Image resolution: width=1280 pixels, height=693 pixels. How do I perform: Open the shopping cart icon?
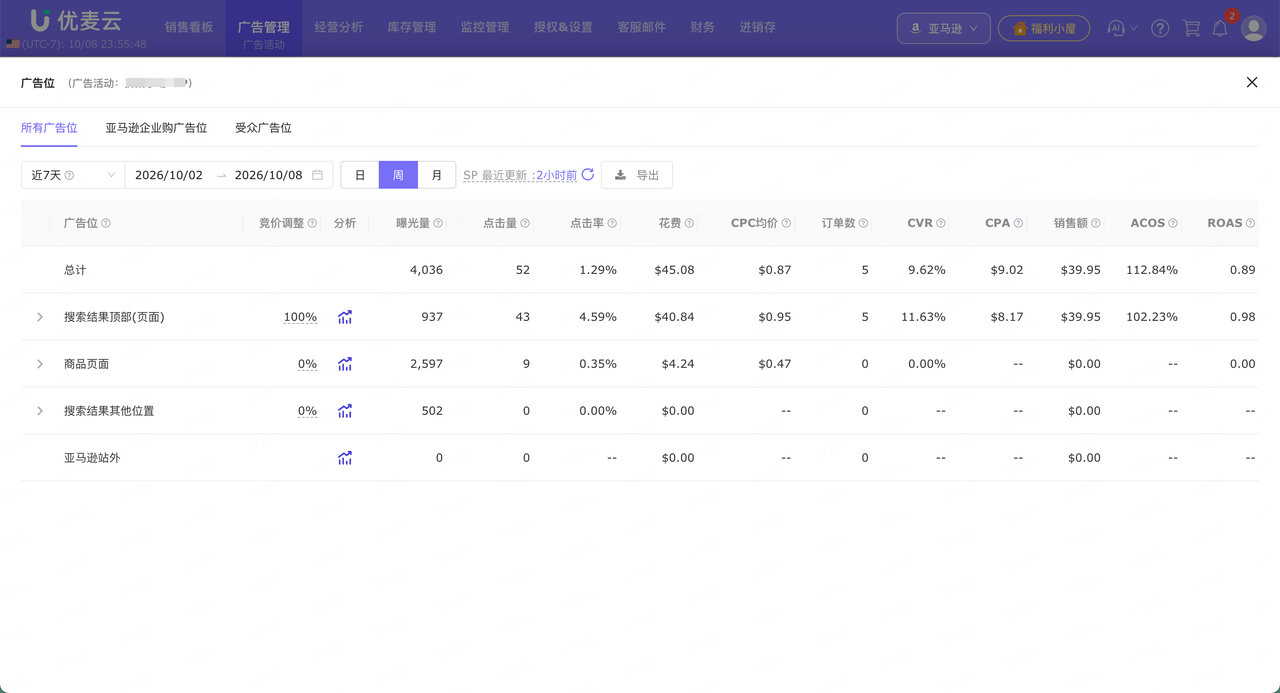tap(1191, 29)
